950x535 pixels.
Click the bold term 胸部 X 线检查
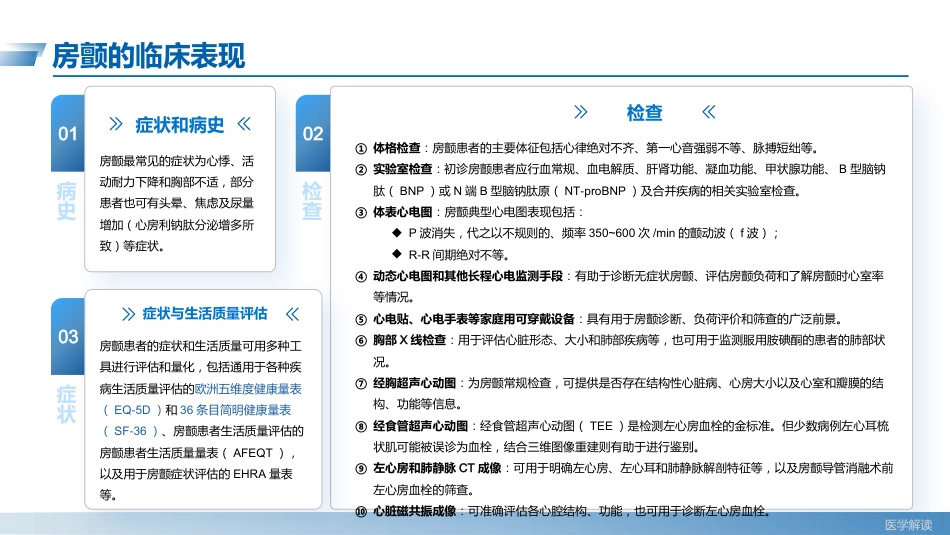coord(409,340)
